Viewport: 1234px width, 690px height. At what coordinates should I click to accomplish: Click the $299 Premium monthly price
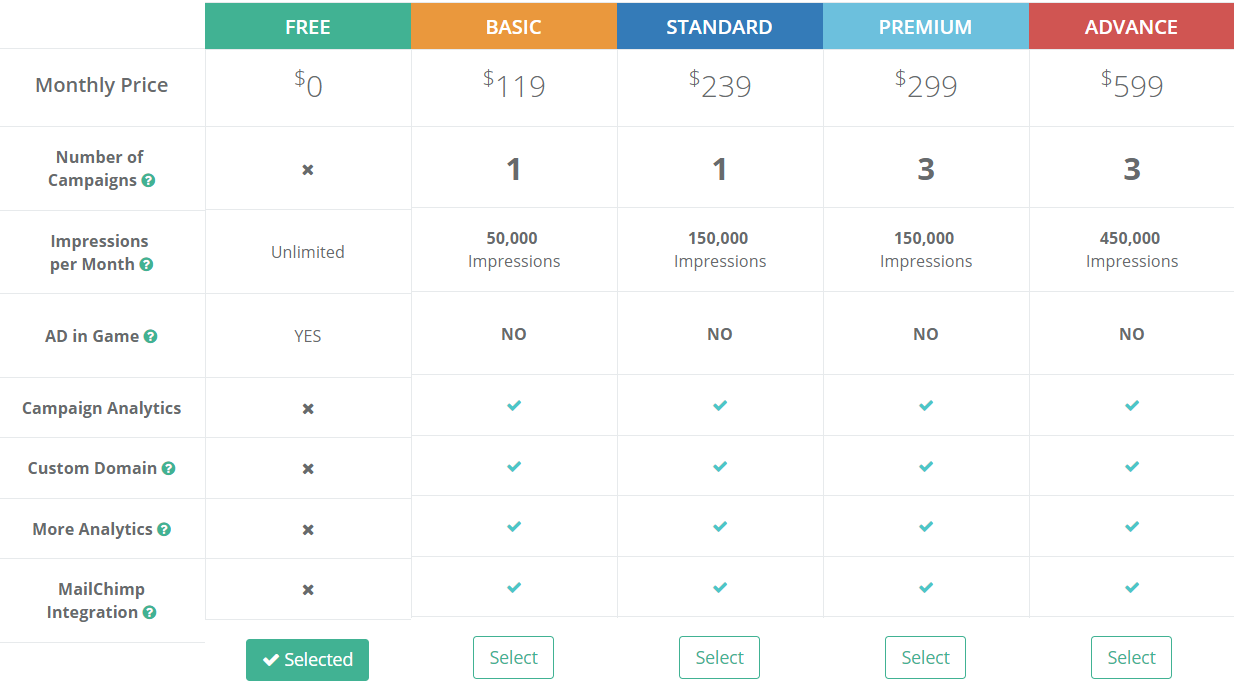(x=926, y=86)
